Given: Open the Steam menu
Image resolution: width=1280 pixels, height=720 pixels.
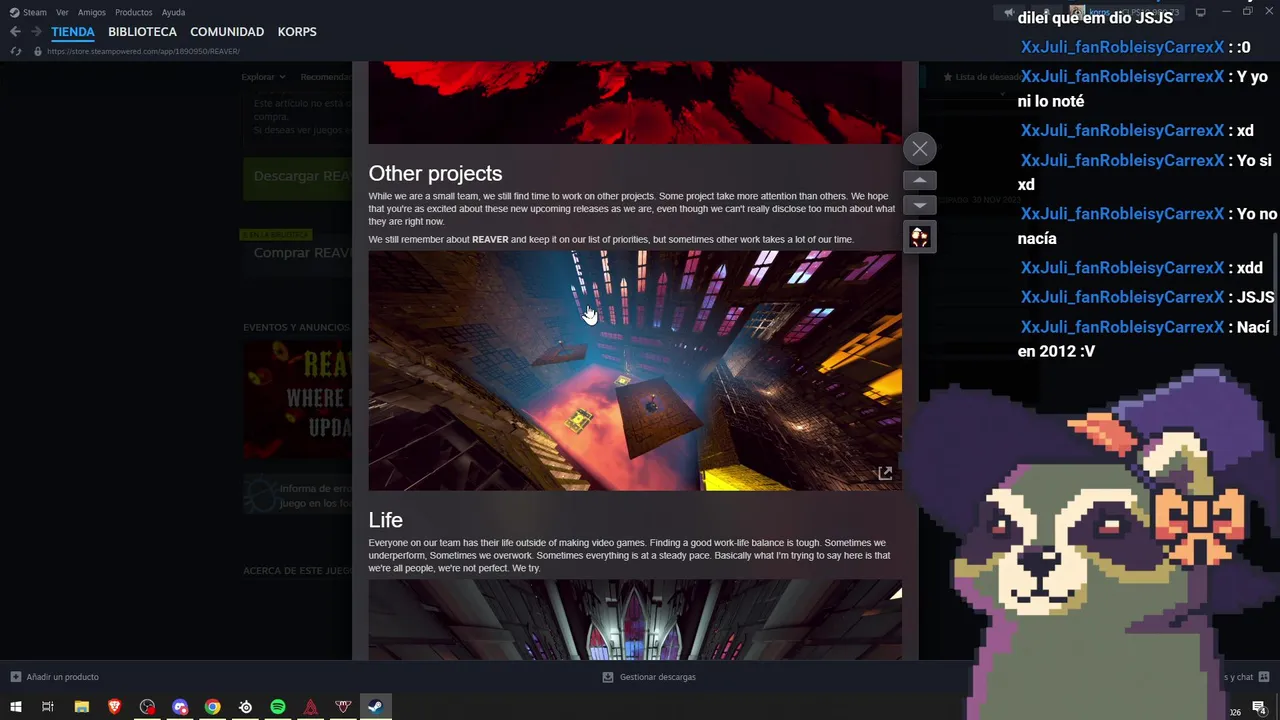Looking at the screenshot, I should [x=28, y=12].
